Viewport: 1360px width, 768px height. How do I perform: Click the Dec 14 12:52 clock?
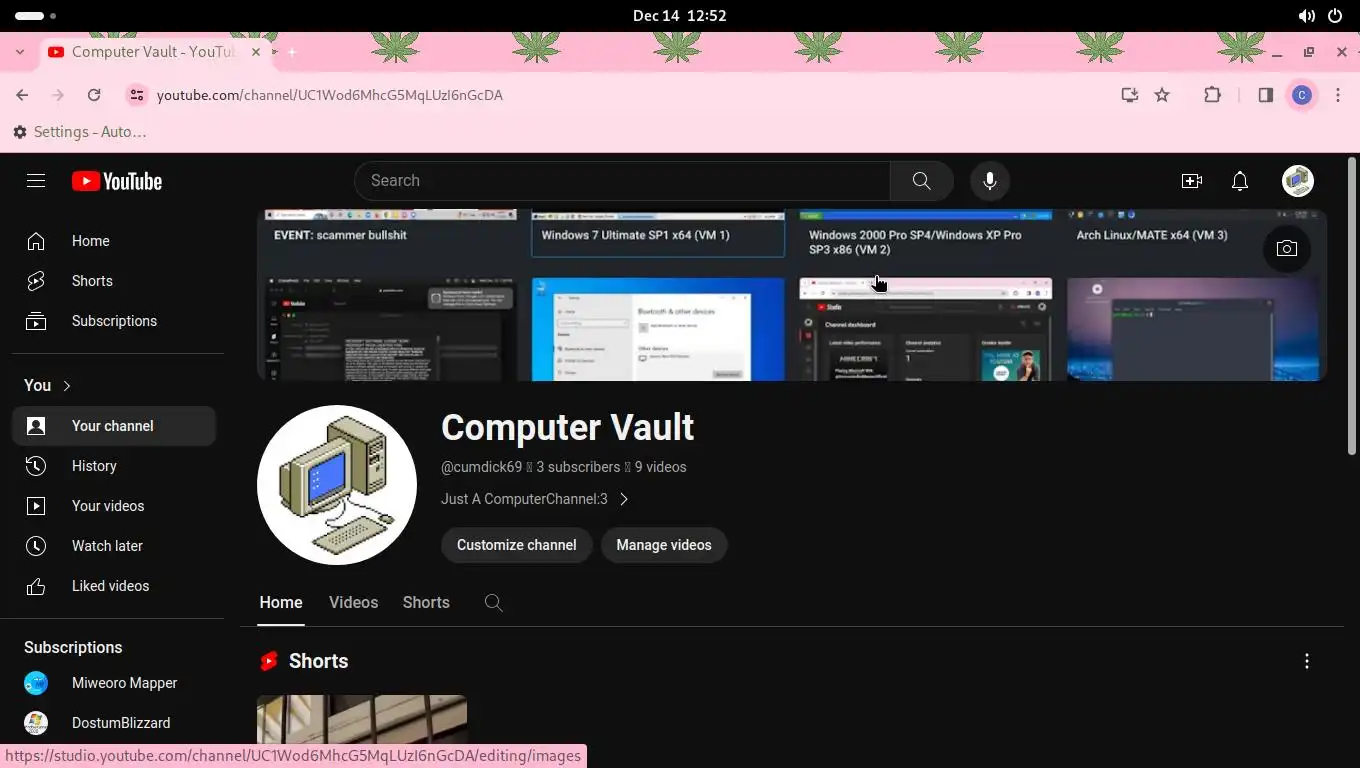click(680, 16)
